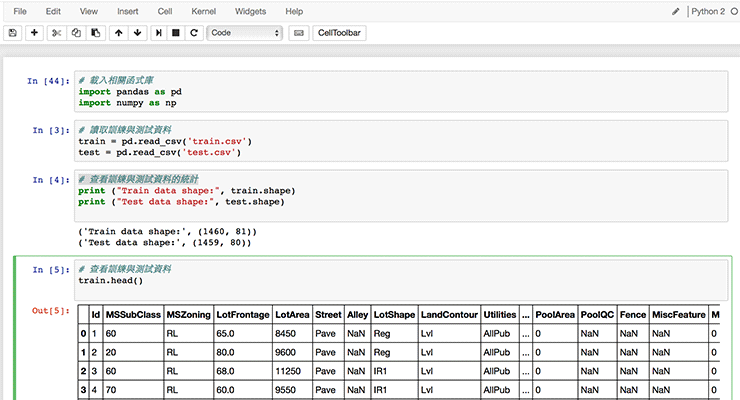Screen dimensions: 740x400
Task: Open the Widgets menu
Action: point(250,11)
